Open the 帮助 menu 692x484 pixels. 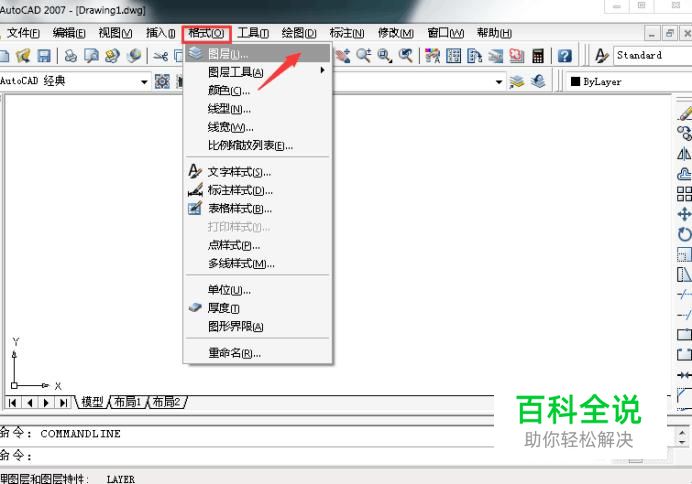point(494,33)
